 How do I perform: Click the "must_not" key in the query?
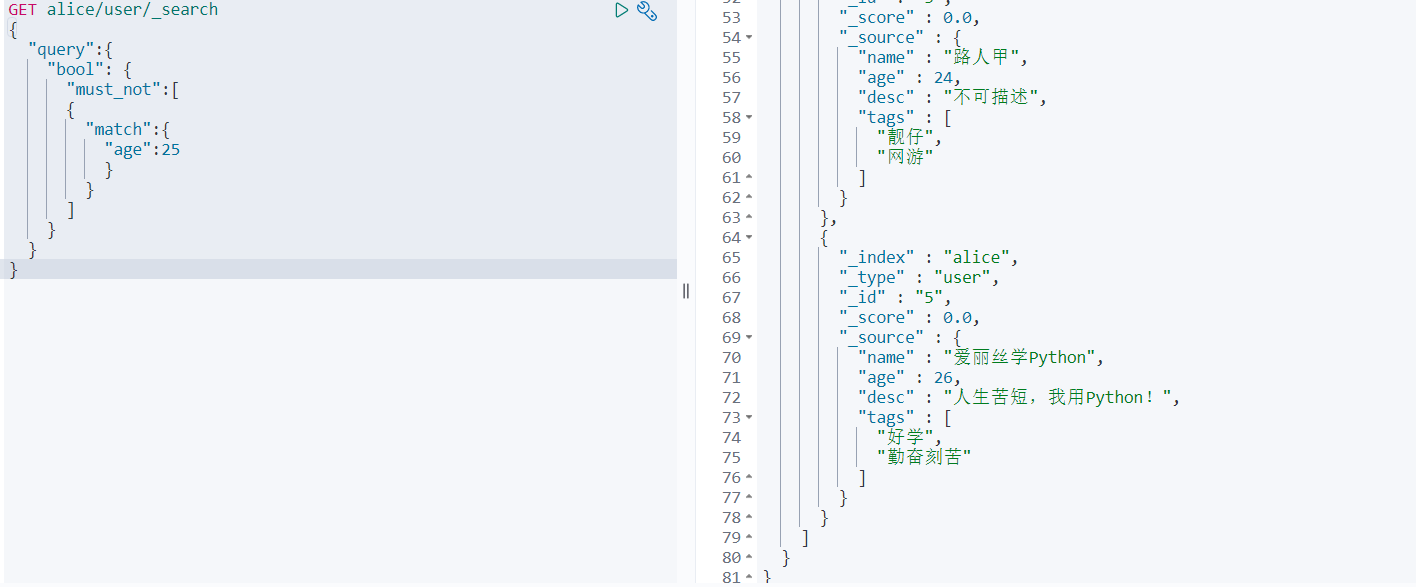[114, 90]
